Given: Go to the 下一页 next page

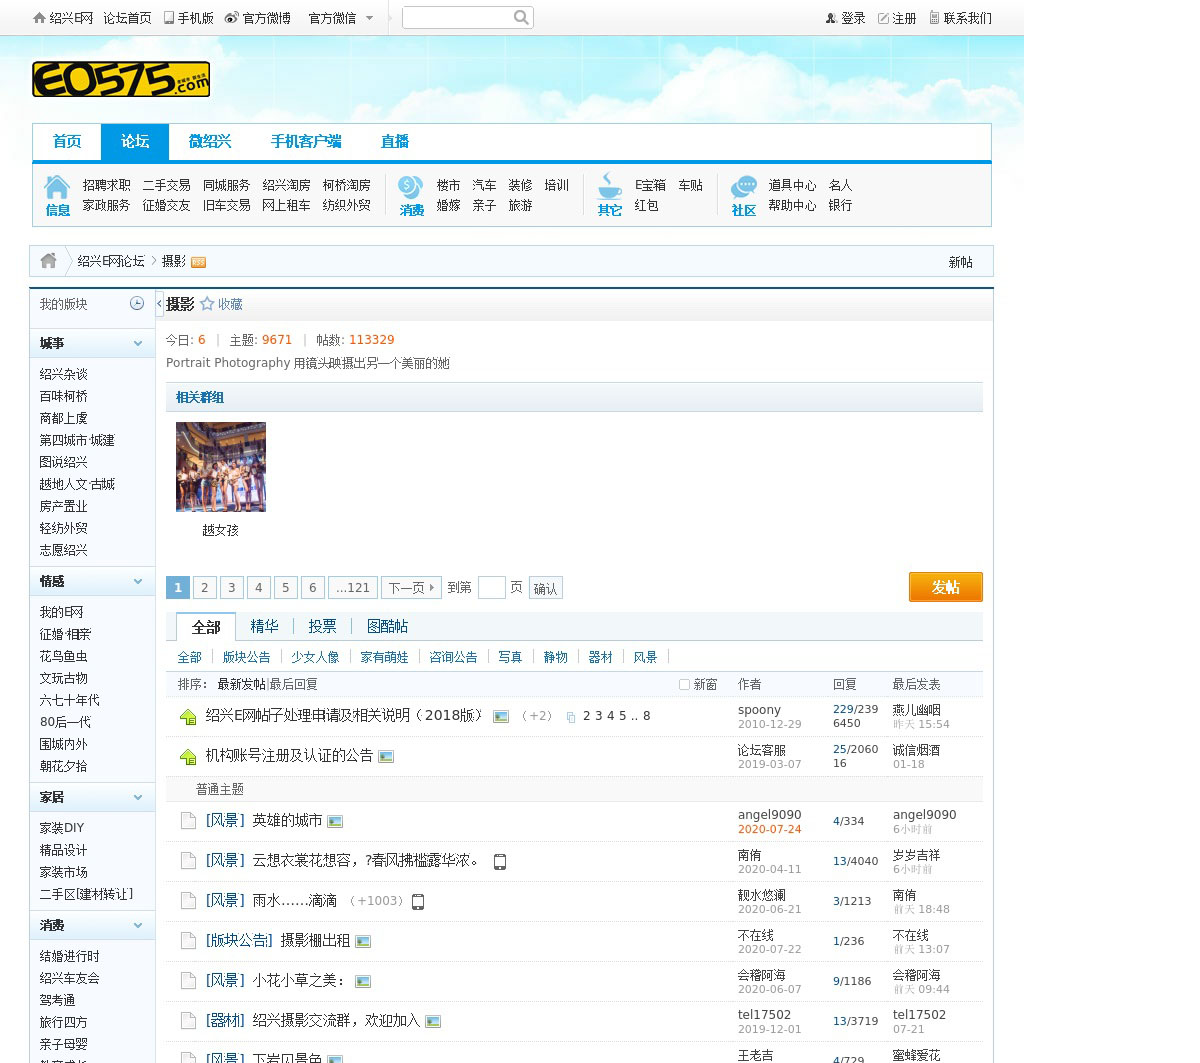Looking at the screenshot, I should (412, 588).
